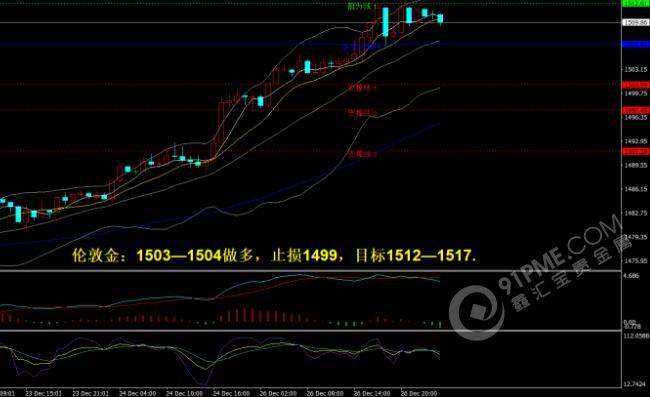Screen dimensions: 650x397
Task: Click the 23 Dec 15:01 time label
Action: pos(44,393)
